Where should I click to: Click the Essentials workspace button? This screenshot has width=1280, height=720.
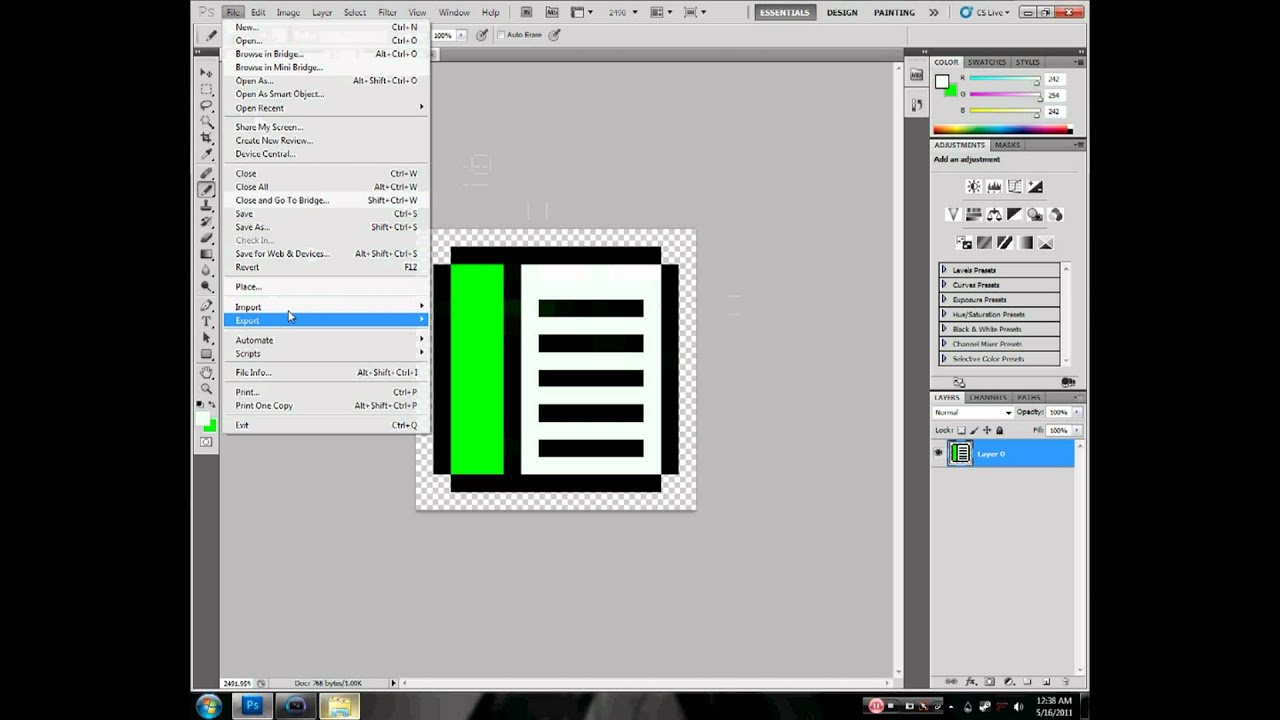point(783,13)
